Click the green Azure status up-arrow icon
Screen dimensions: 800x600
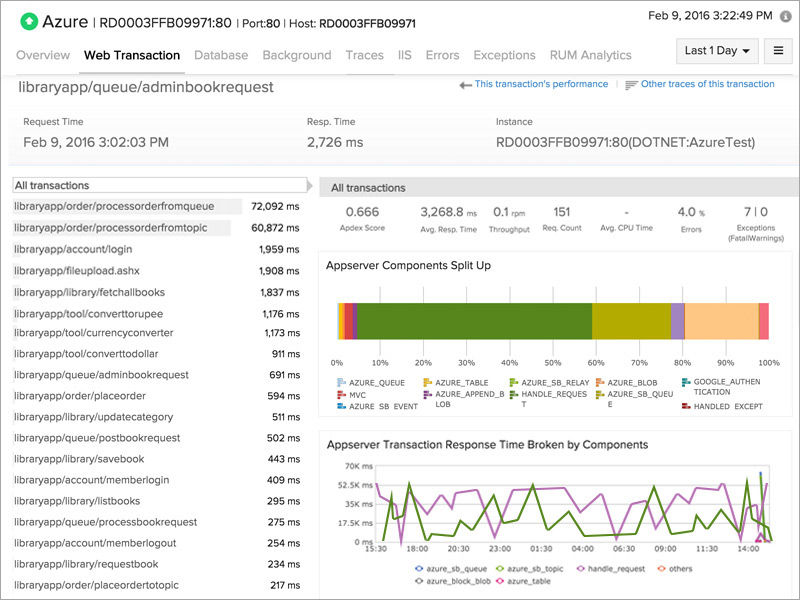29,21
